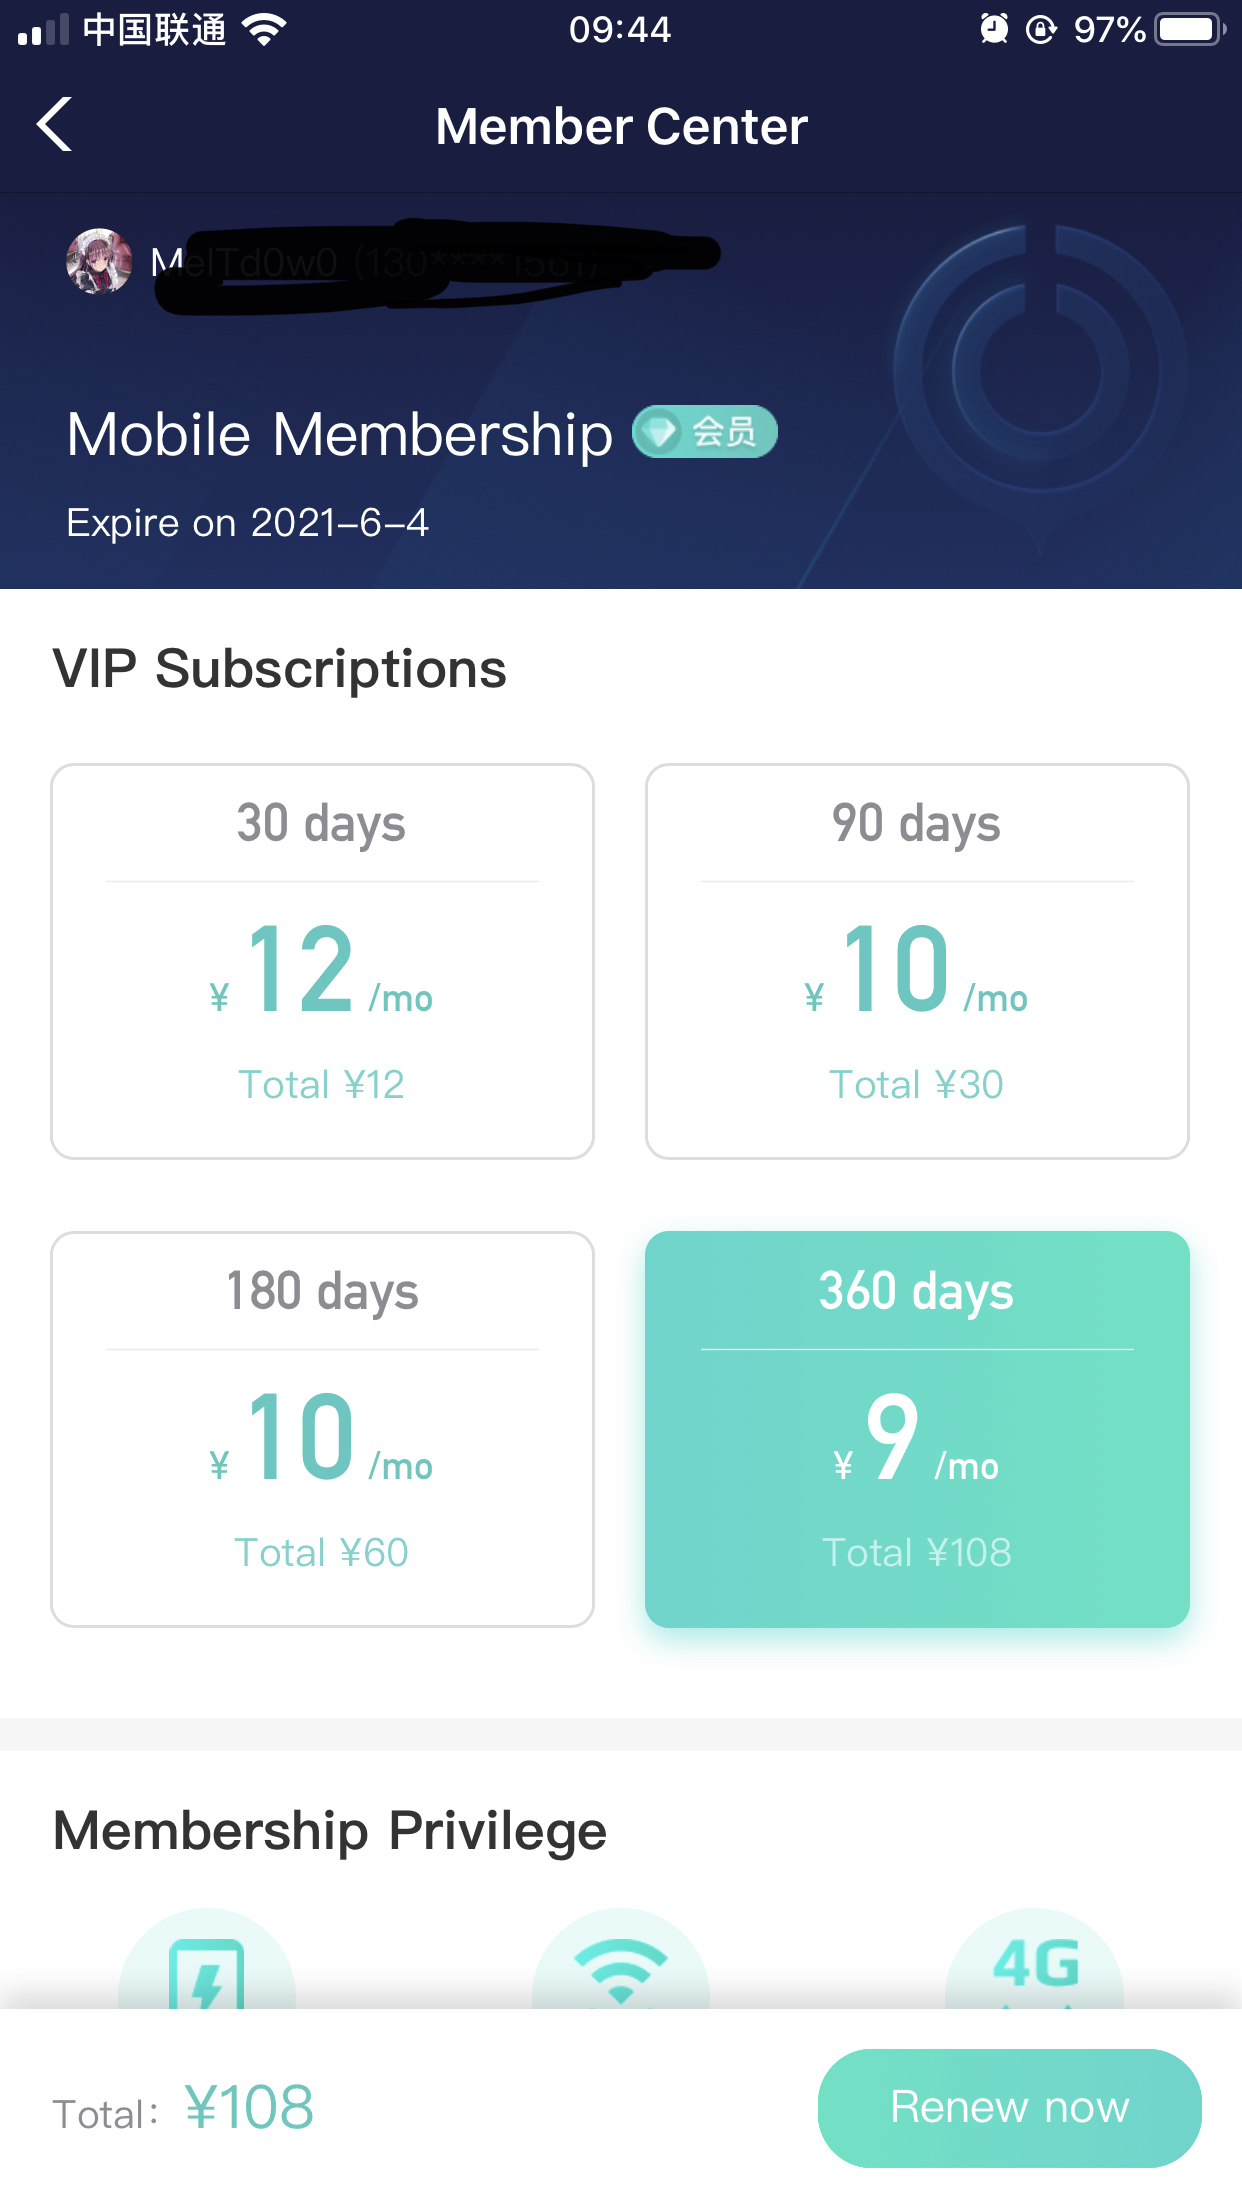Tap the back arrow icon
1242x2208 pixels.
55,124
